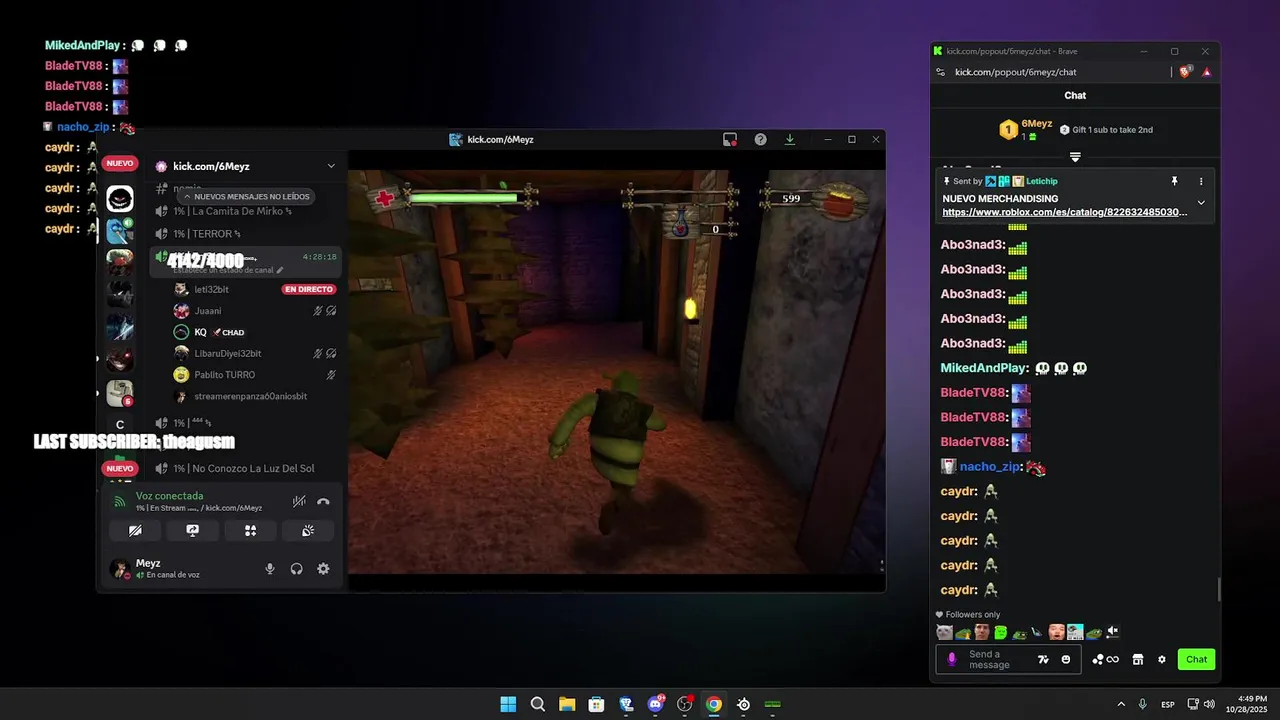This screenshot has width=1280, height=720.
Task: Toggle noise suppression in voice panel
Action: pyautogui.click(x=298, y=502)
